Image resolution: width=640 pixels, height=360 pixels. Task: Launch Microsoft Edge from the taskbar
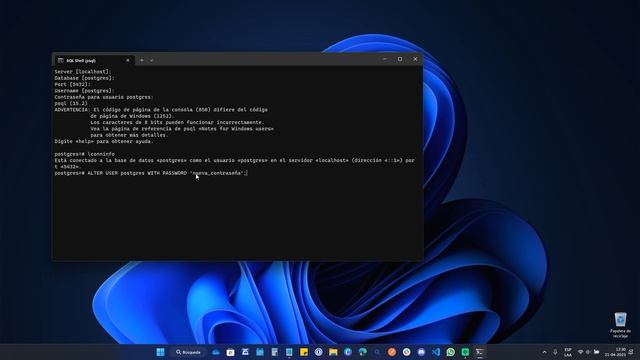point(362,352)
